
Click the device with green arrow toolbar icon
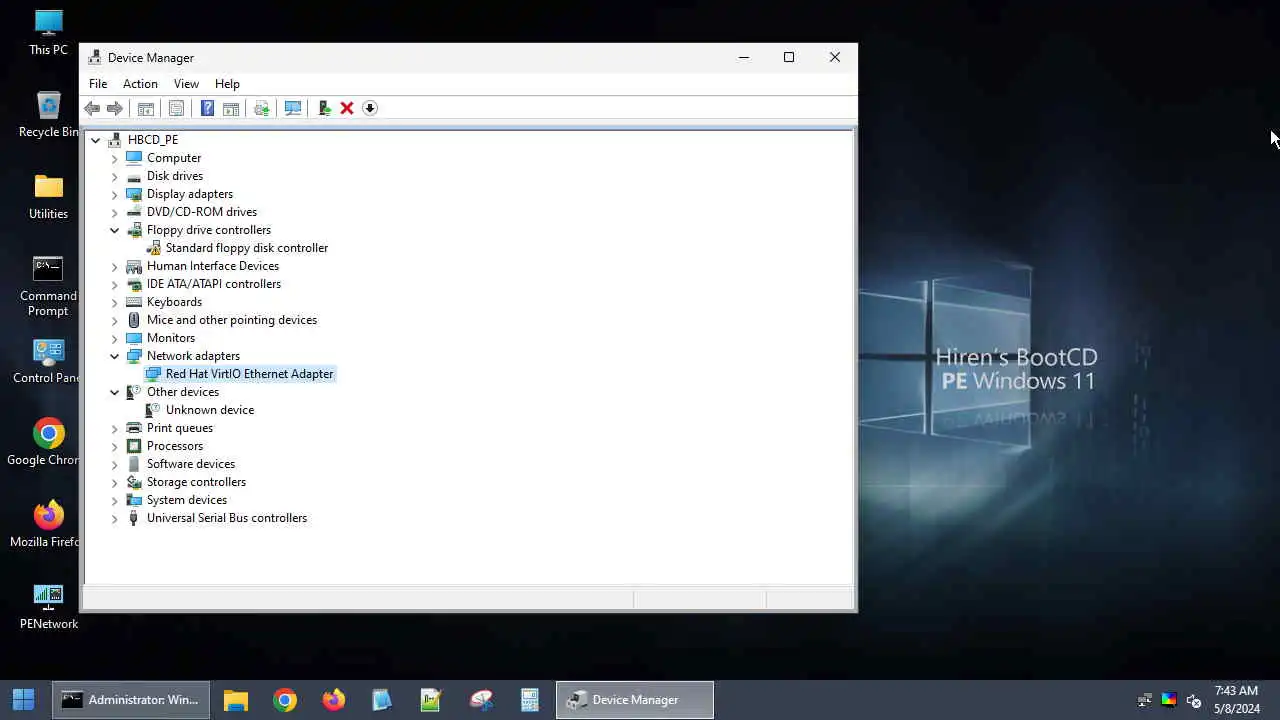pos(324,108)
